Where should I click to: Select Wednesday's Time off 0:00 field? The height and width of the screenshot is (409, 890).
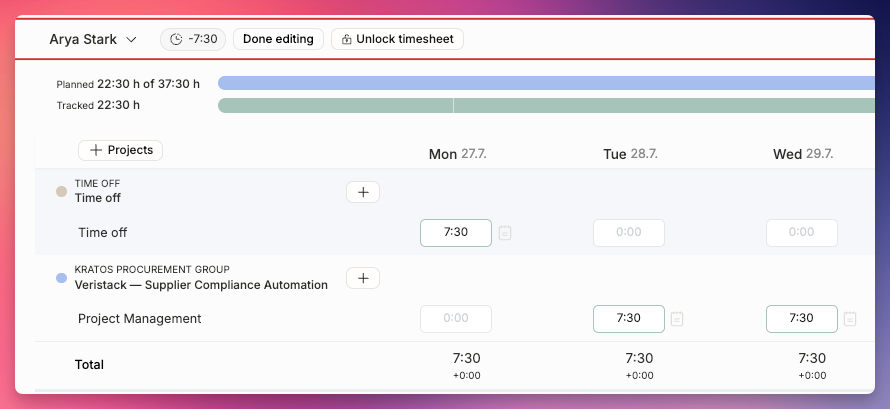[801, 233]
